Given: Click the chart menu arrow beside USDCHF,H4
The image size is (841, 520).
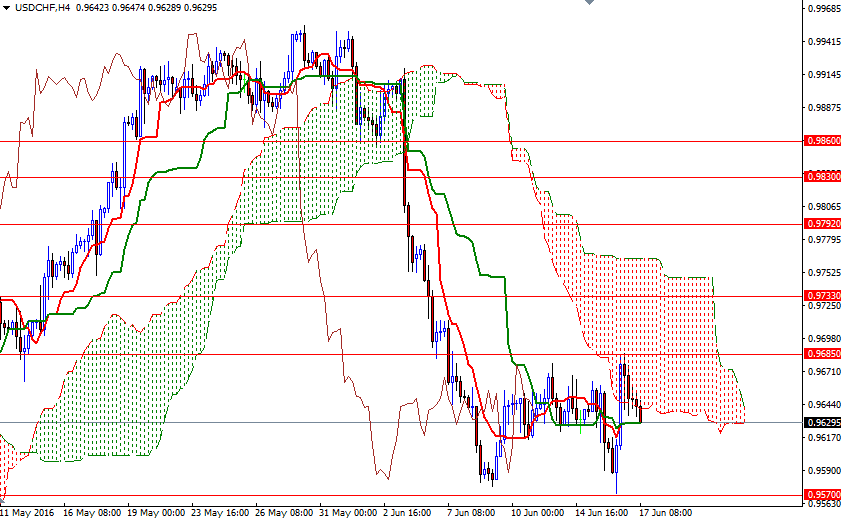Looking at the screenshot, I should click(6, 8).
